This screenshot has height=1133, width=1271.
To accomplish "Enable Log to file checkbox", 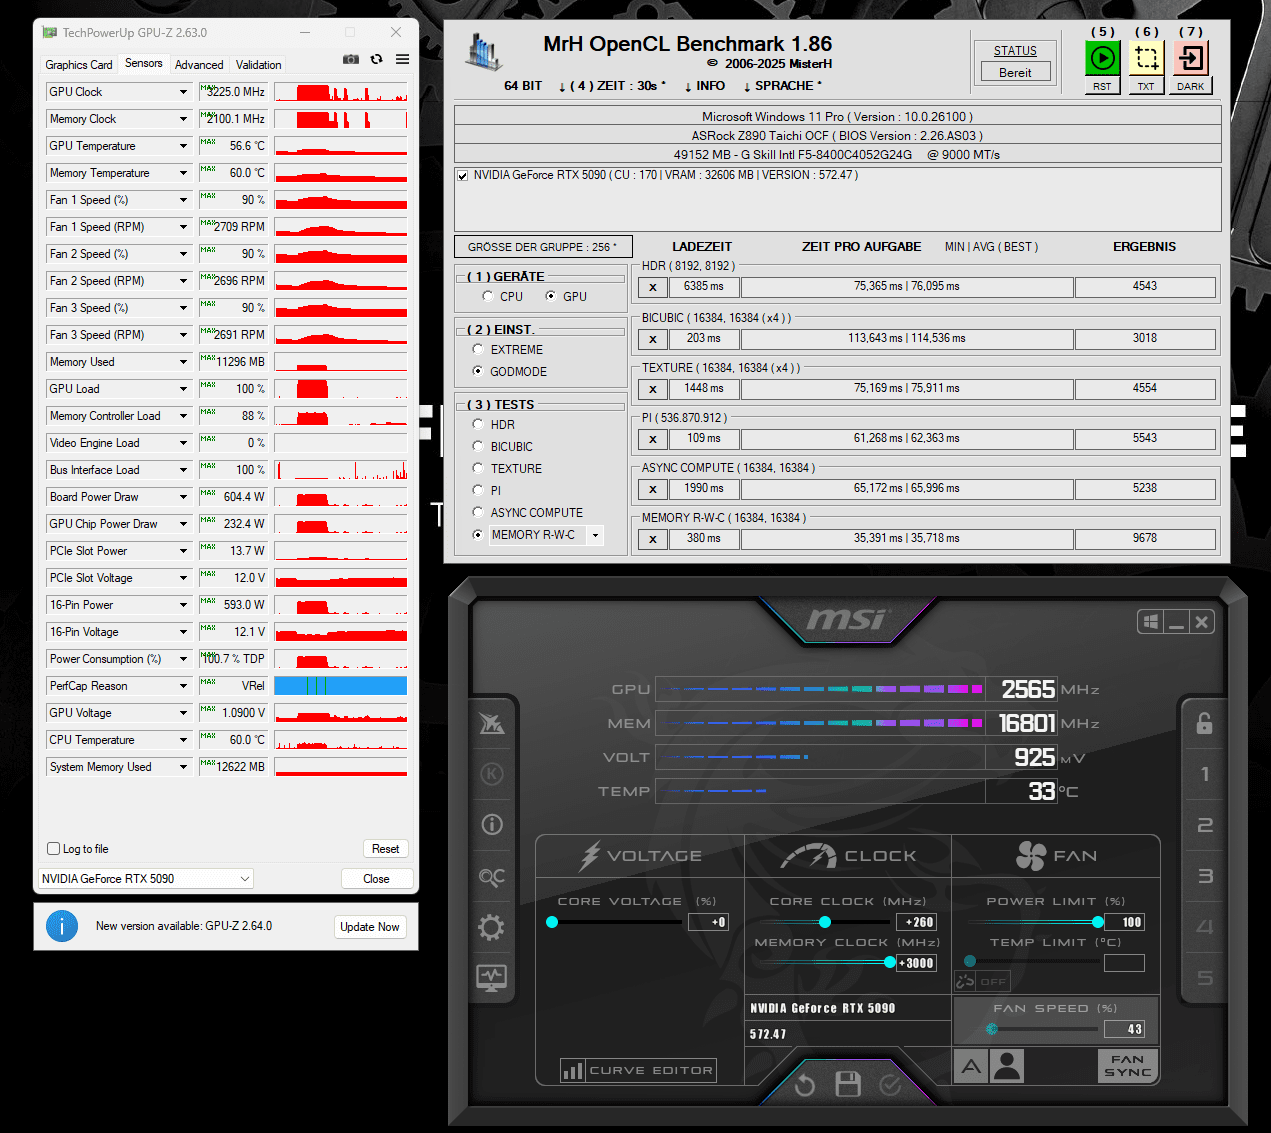I will [54, 849].
